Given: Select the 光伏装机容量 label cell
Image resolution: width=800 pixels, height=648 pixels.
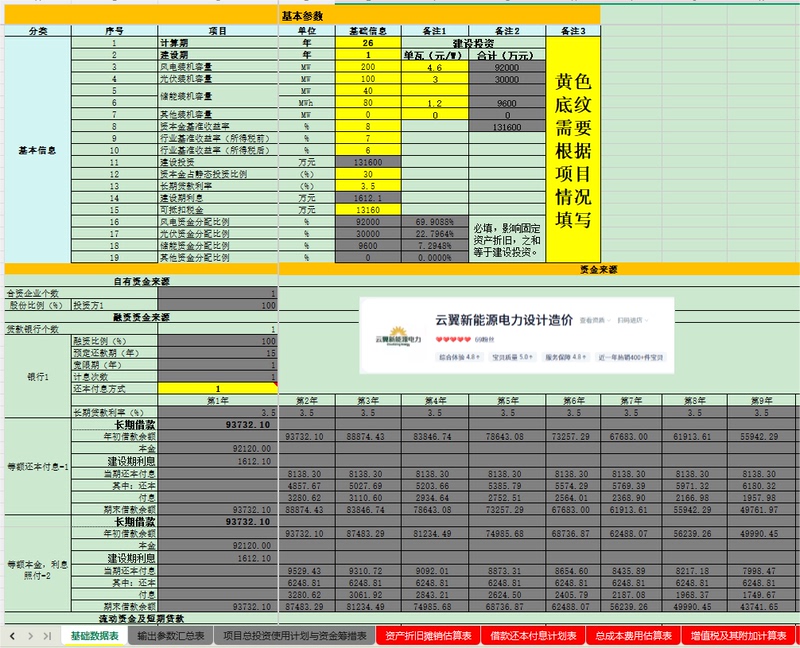Looking at the screenshot, I should 218,79.
